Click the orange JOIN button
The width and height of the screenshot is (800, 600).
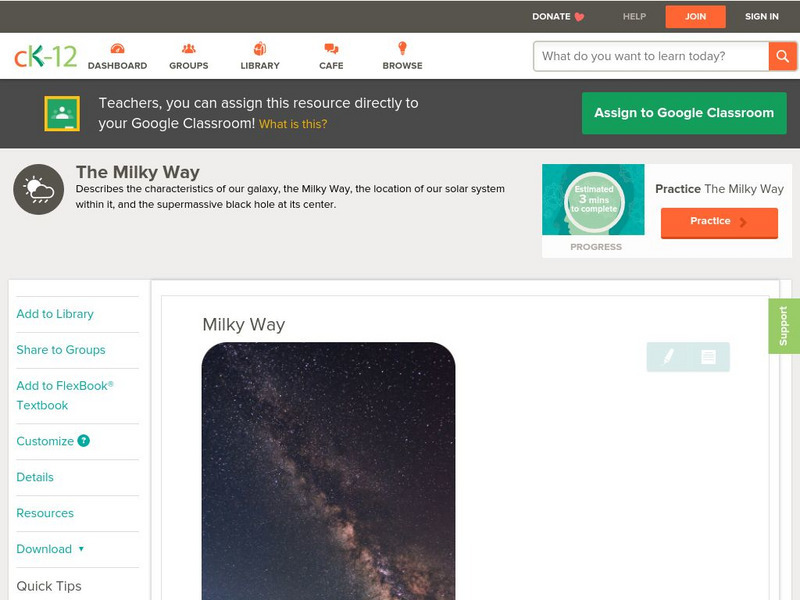[x=695, y=17]
